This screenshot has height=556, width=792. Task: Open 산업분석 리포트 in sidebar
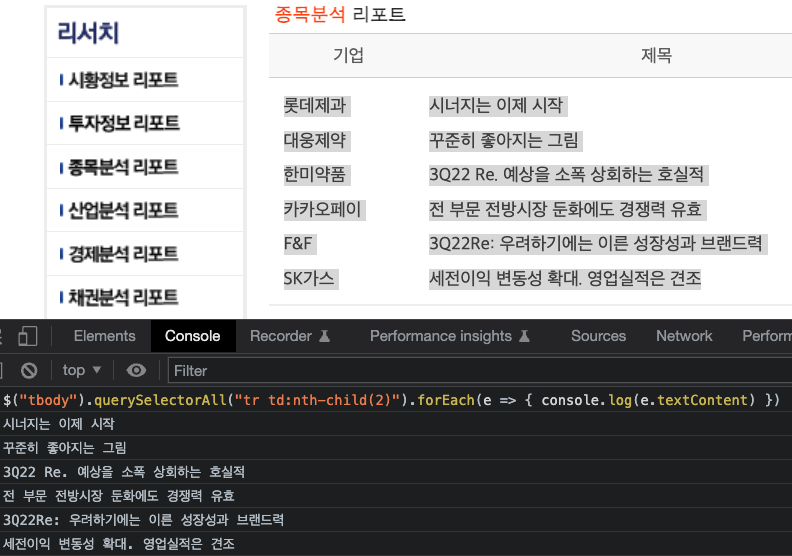[123, 211]
